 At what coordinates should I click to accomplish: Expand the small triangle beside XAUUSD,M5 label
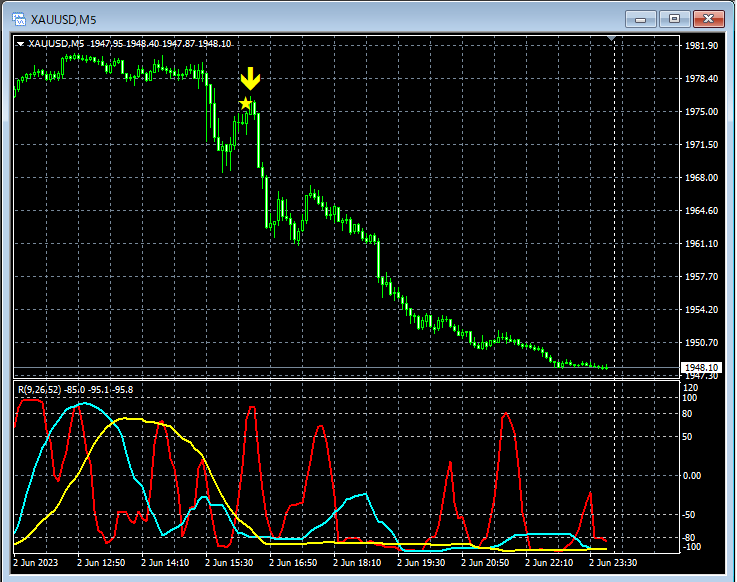[x=20, y=44]
